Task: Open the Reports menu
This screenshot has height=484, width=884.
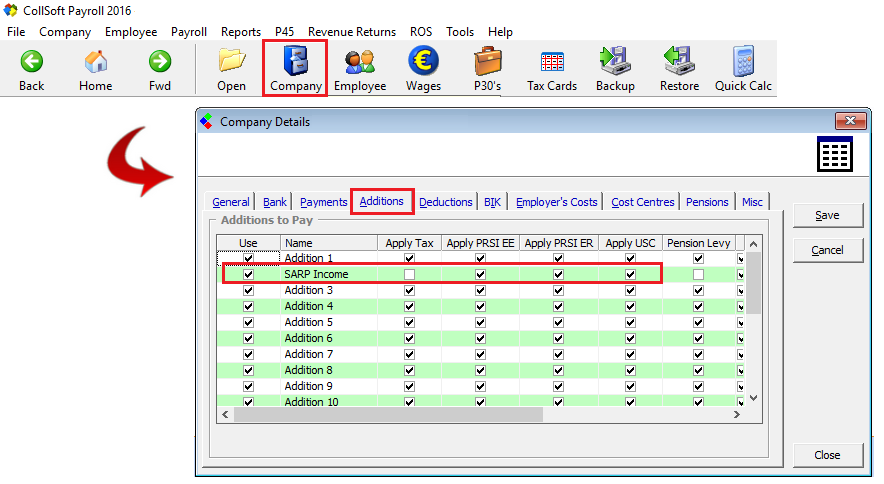Action: coord(240,32)
